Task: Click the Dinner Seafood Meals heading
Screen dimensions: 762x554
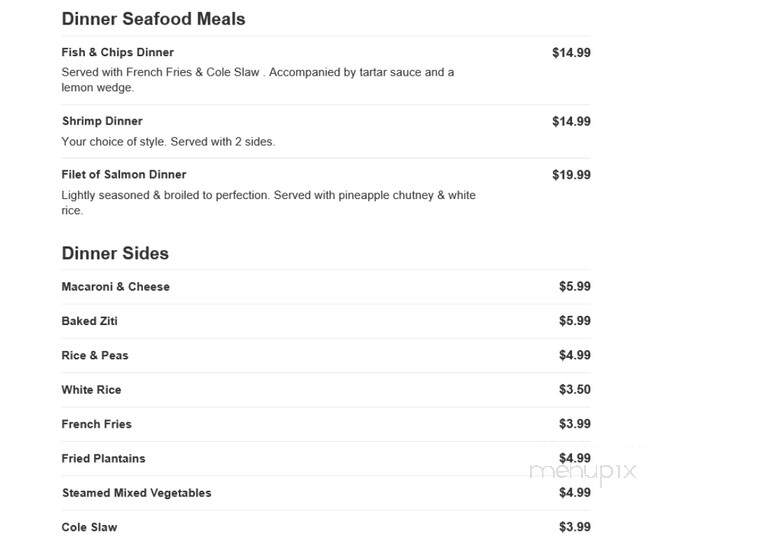Action: (154, 19)
